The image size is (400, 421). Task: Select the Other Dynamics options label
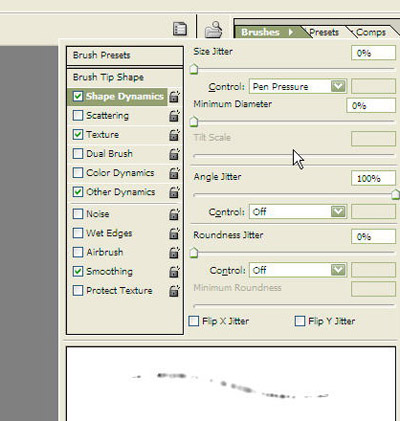coord(121,192)
